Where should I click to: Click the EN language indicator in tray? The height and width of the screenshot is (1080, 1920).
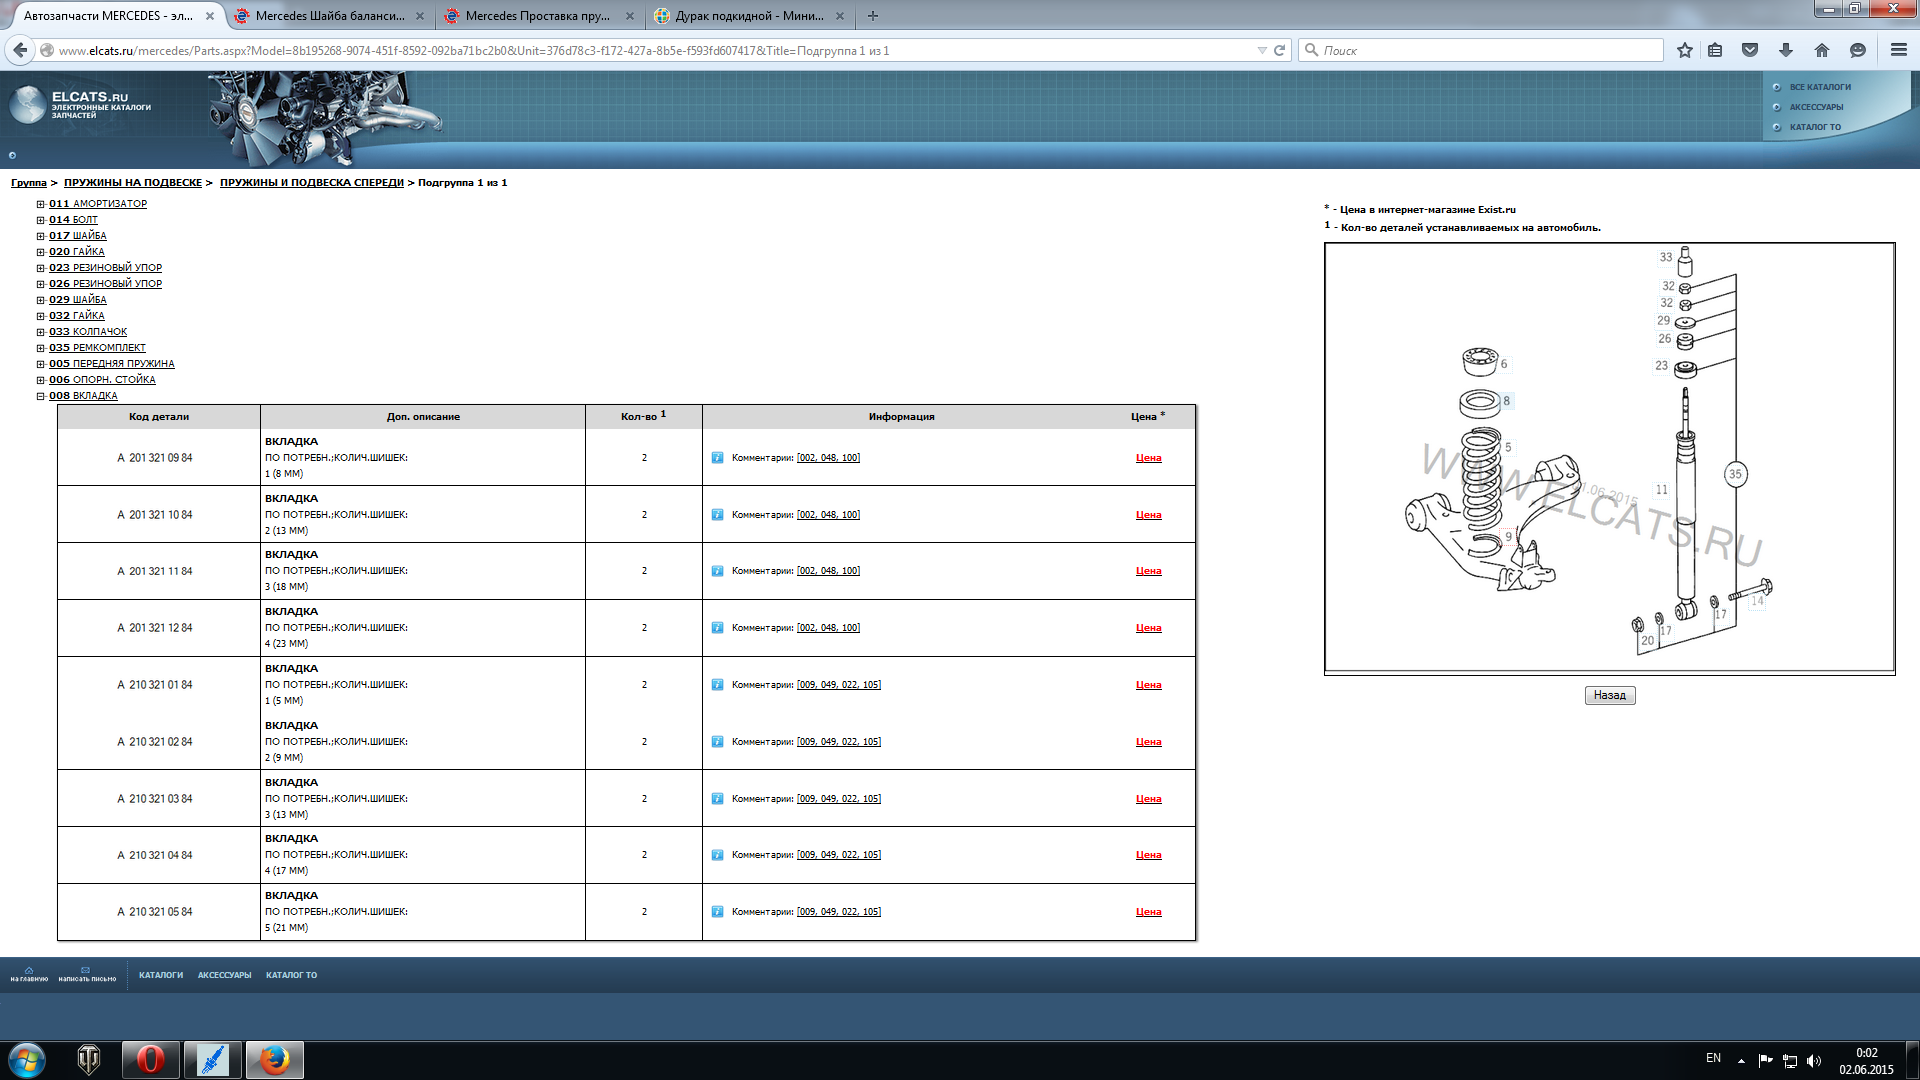1713,1058
